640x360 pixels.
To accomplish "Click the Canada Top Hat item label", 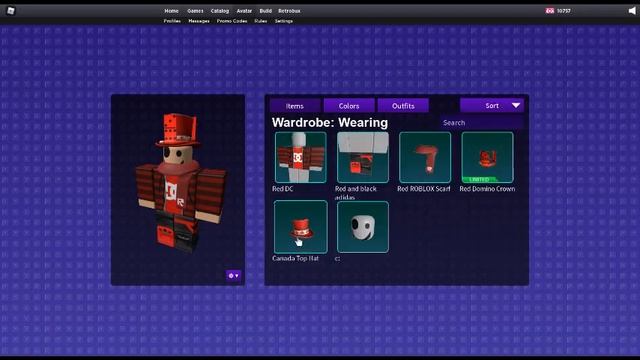I will tap(295, 258).
